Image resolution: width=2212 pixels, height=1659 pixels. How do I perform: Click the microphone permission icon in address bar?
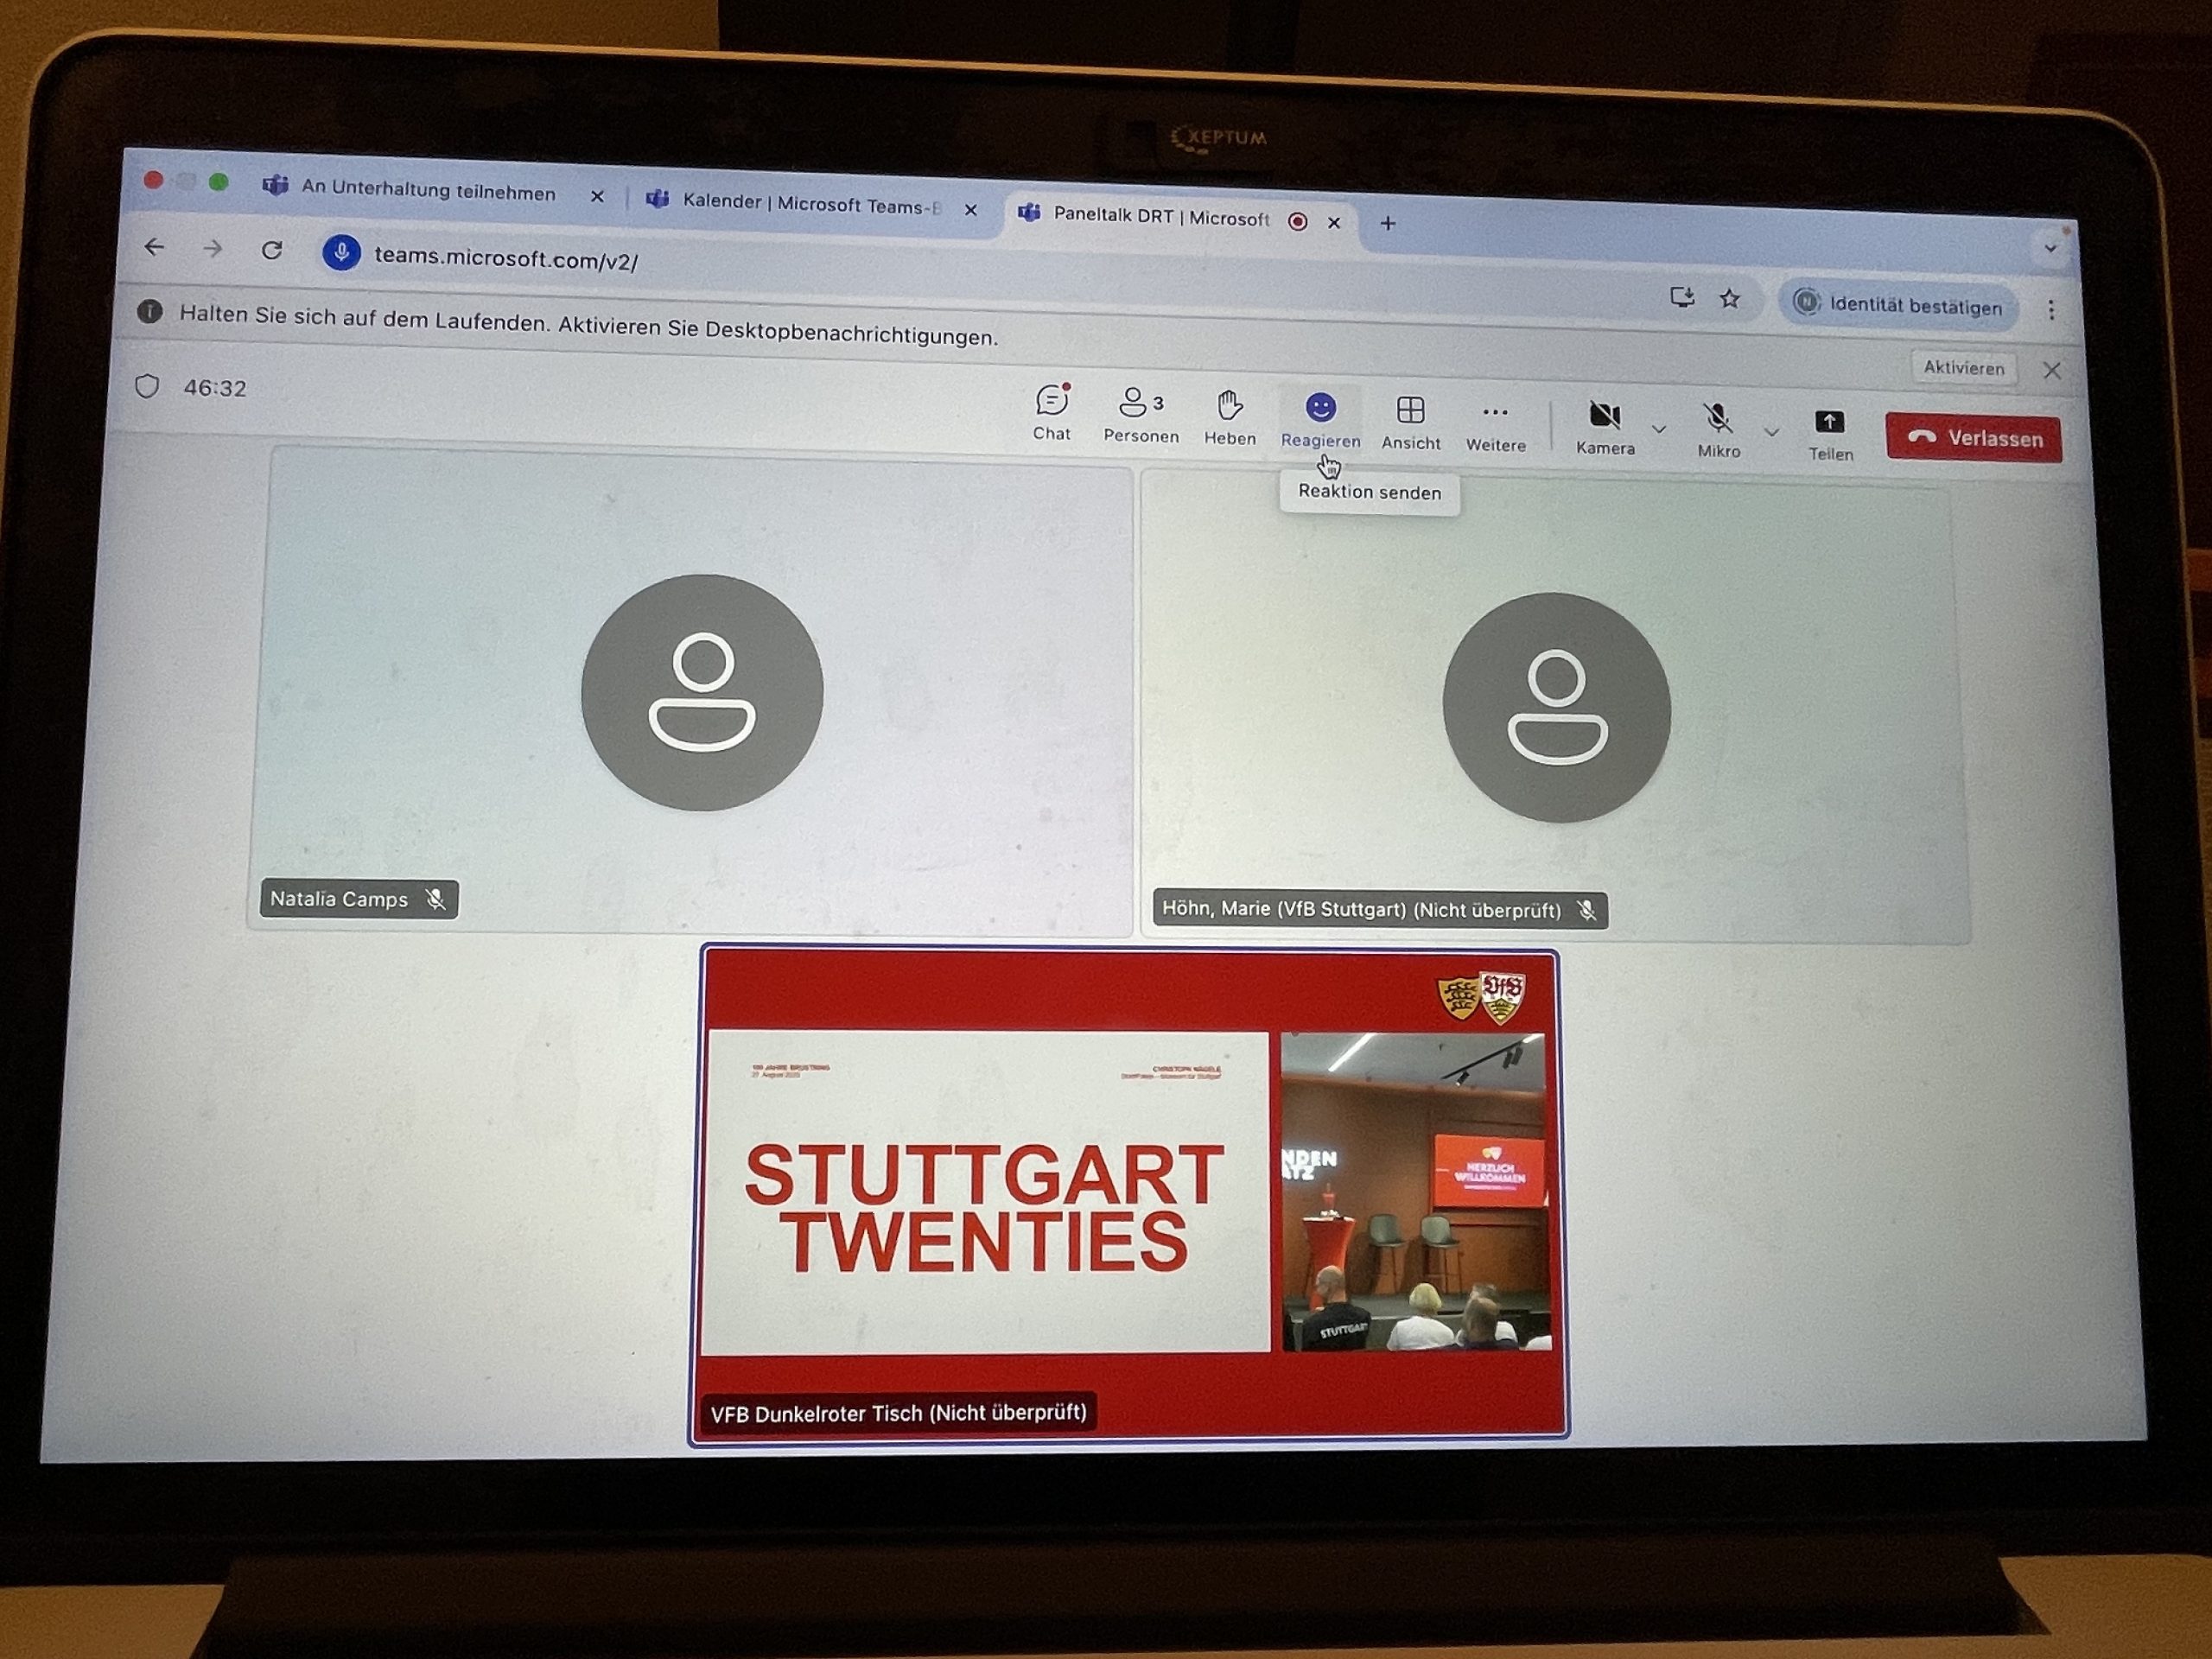pyautogui.click(x=341, y=252)
